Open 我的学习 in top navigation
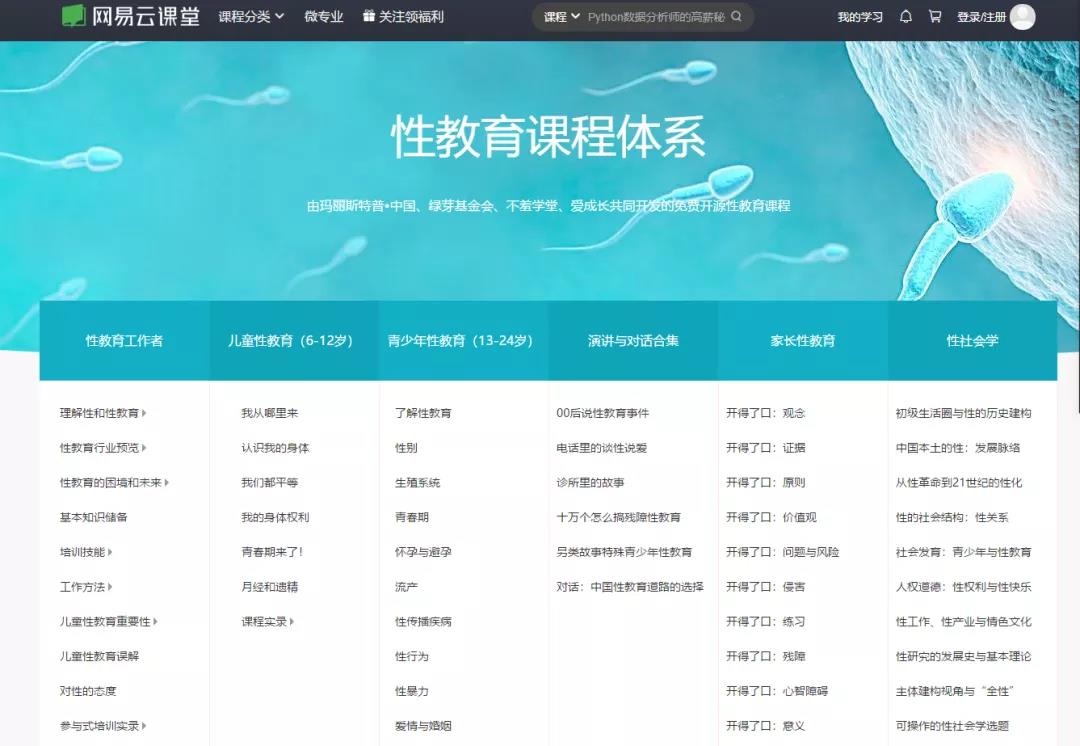 pyautogui.click(x=860, y=17)
